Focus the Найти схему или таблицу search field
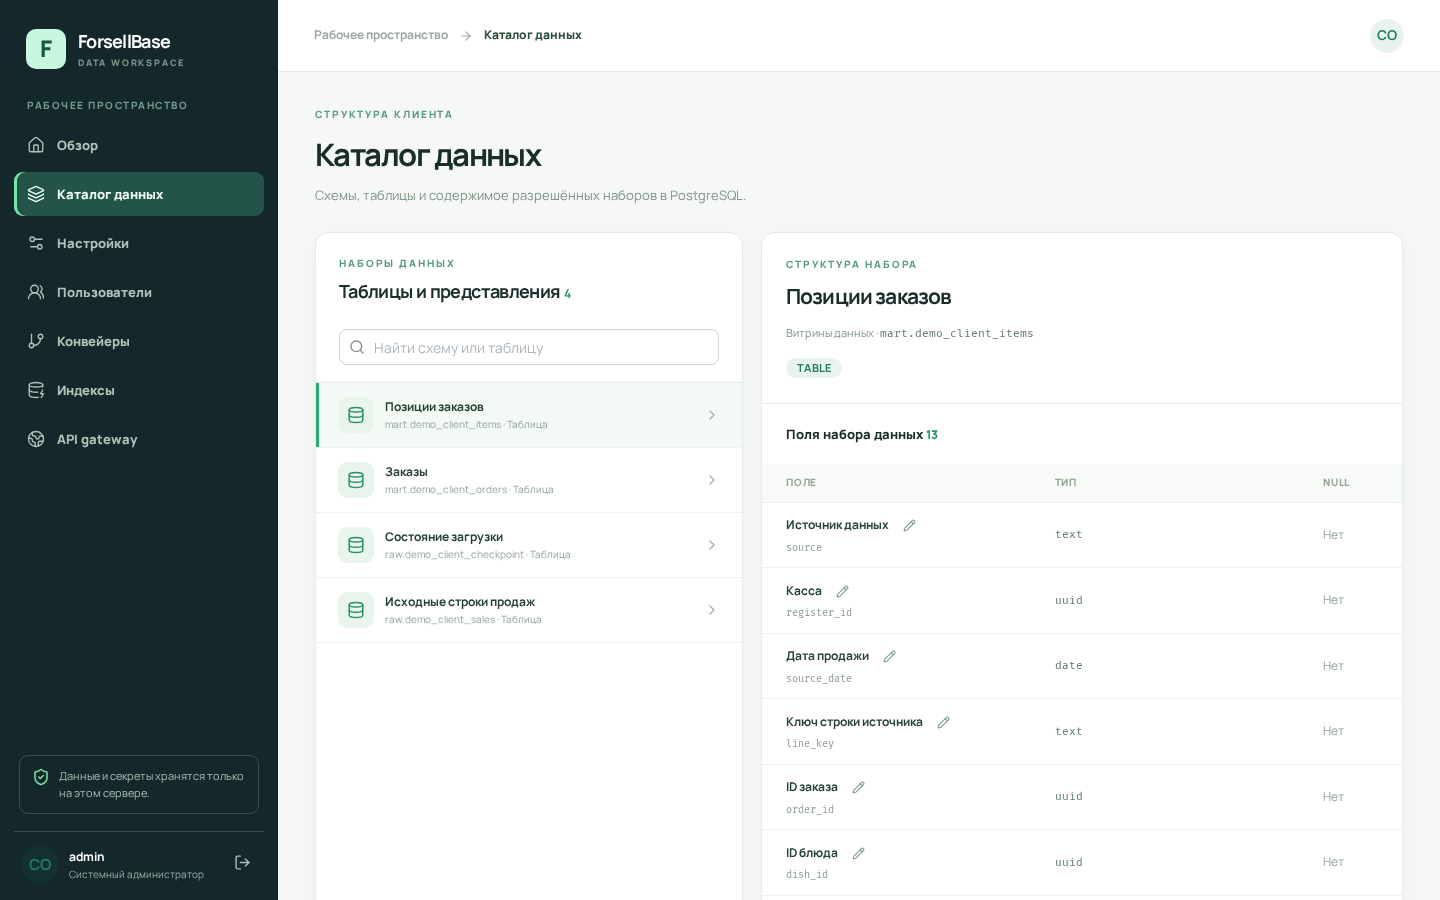Viewport: 1440px width, 900px height. pyautogui.click(x=529, y=347)
